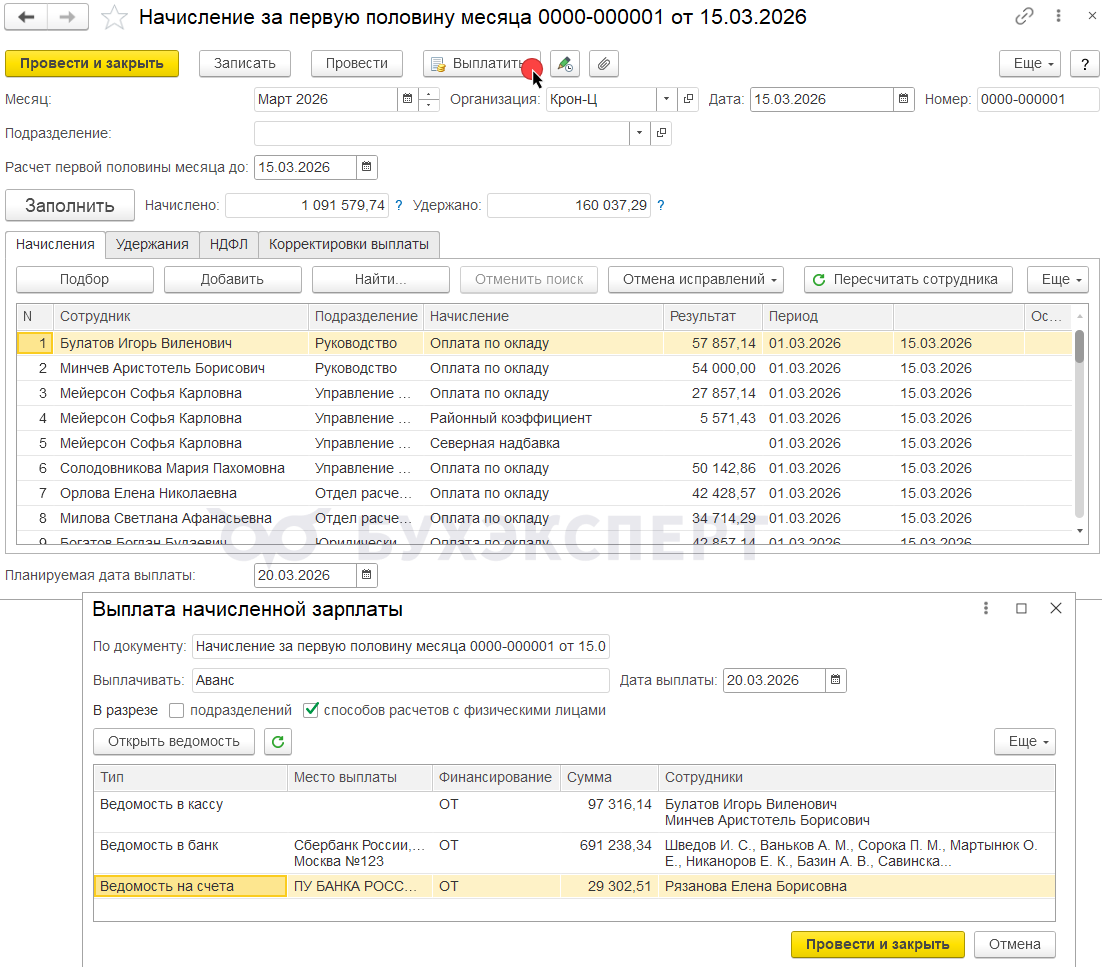This screenshot has height=967, width=1102.
Task: Uncheck способов расчетов с физическими лицами
Action: [x=311, y=711]
